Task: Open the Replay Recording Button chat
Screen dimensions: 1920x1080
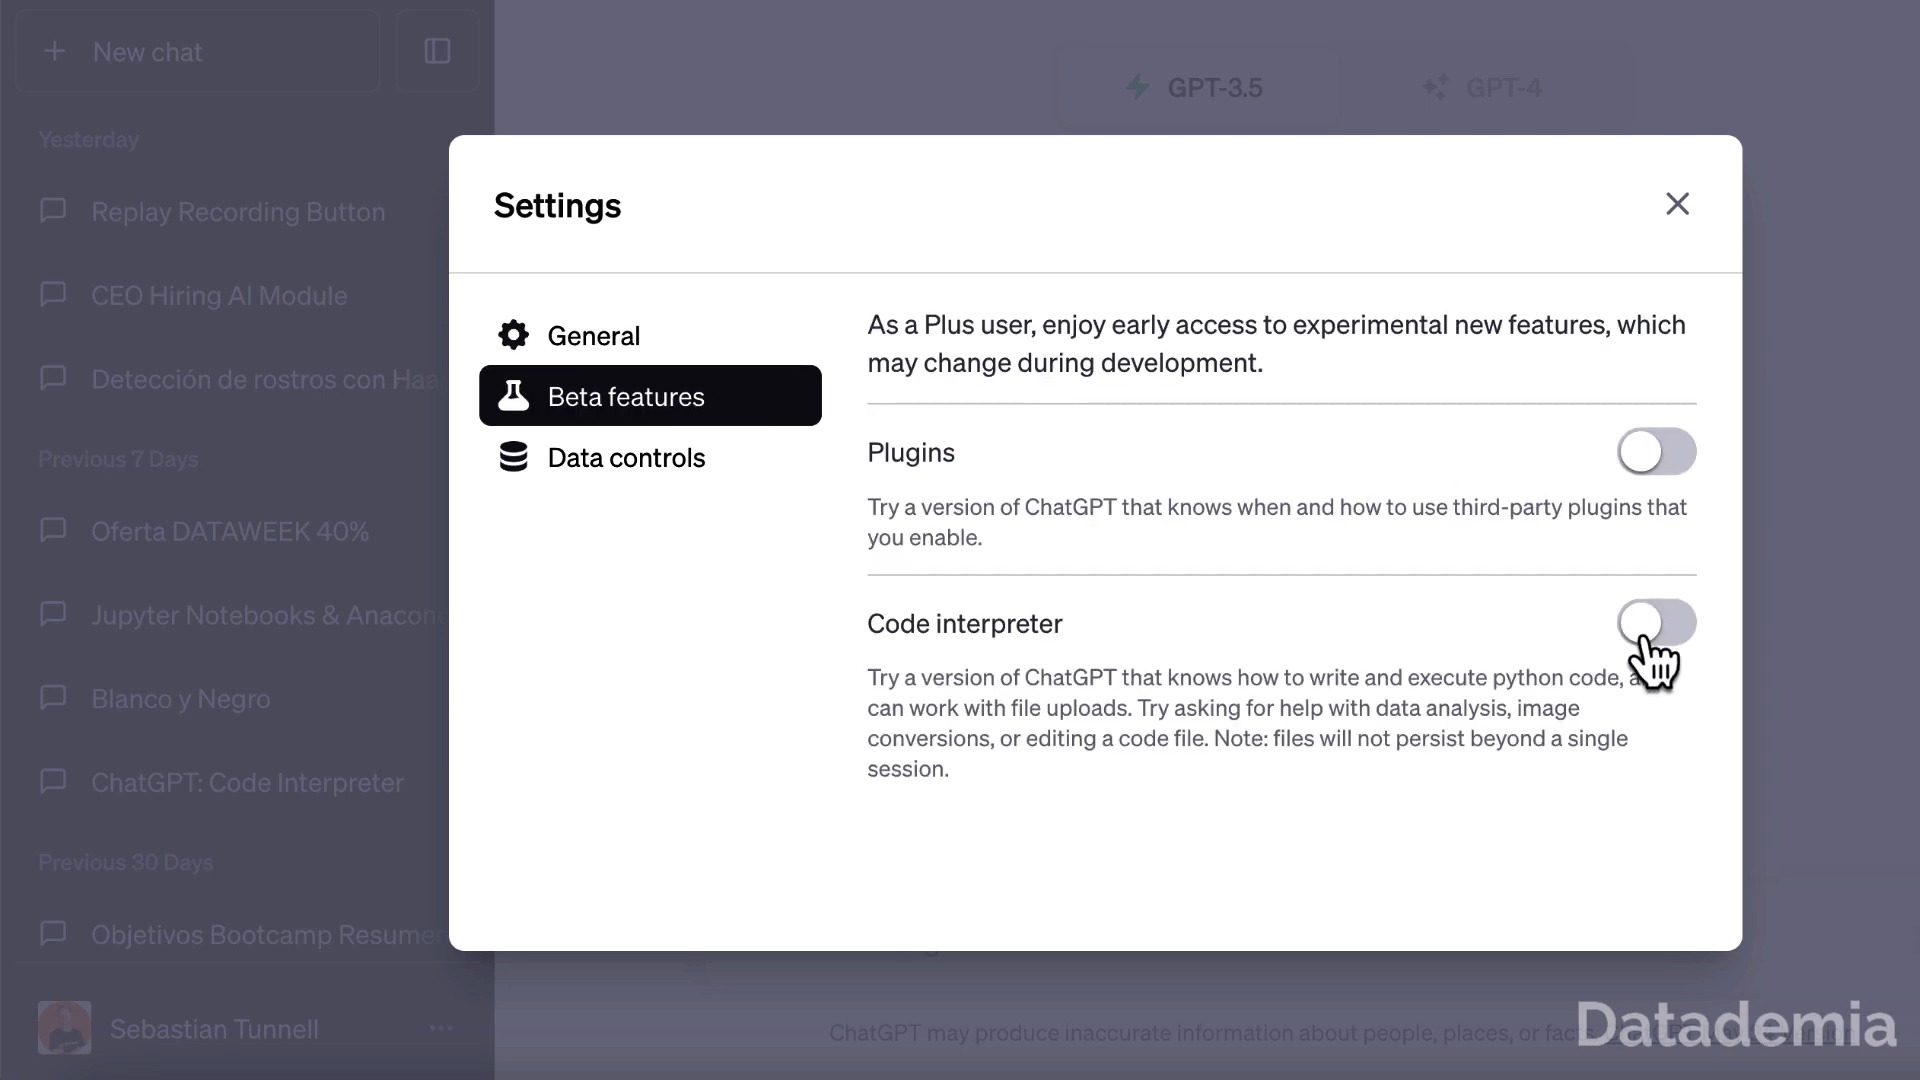Action: tap(238, 212)
